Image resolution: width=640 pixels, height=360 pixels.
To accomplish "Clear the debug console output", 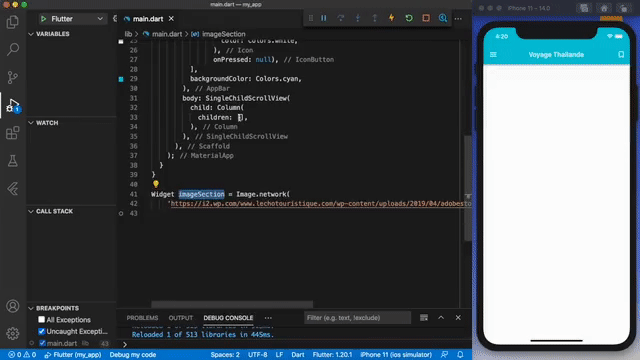I will tap(424, 318).
